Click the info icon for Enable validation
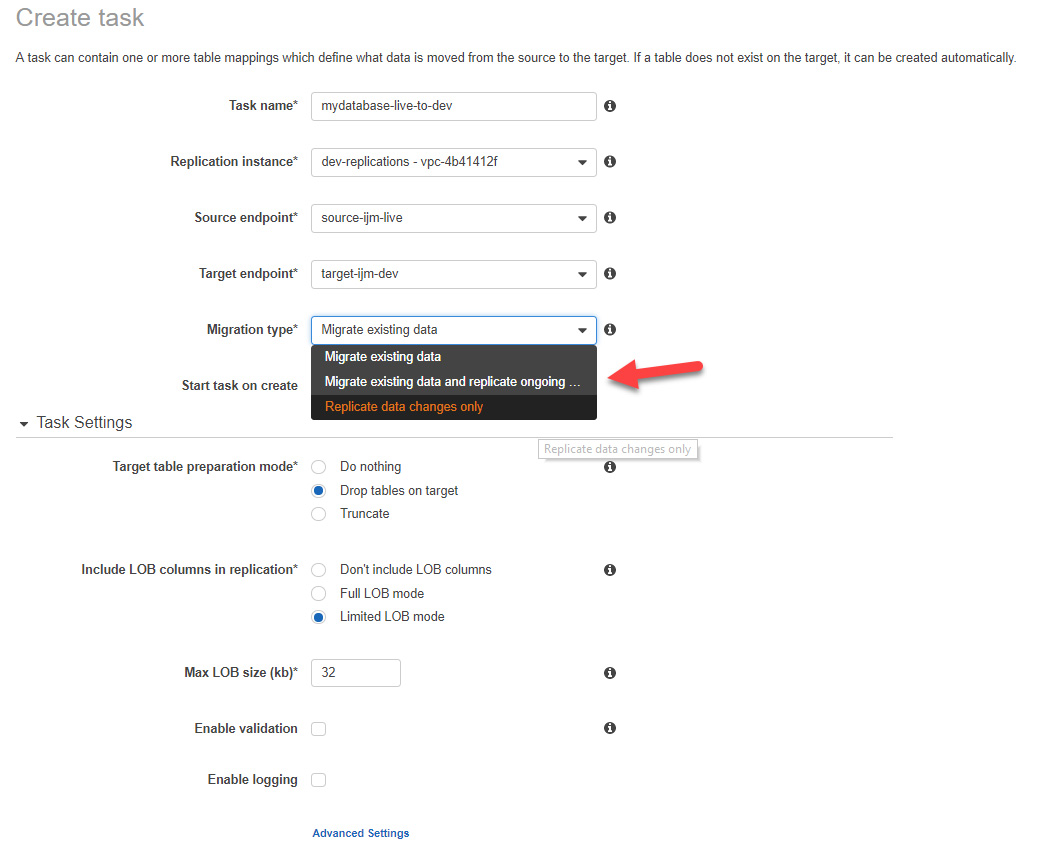Image resolution: width=1058 pixels, height=857 pixels. (x=610, y=728)
